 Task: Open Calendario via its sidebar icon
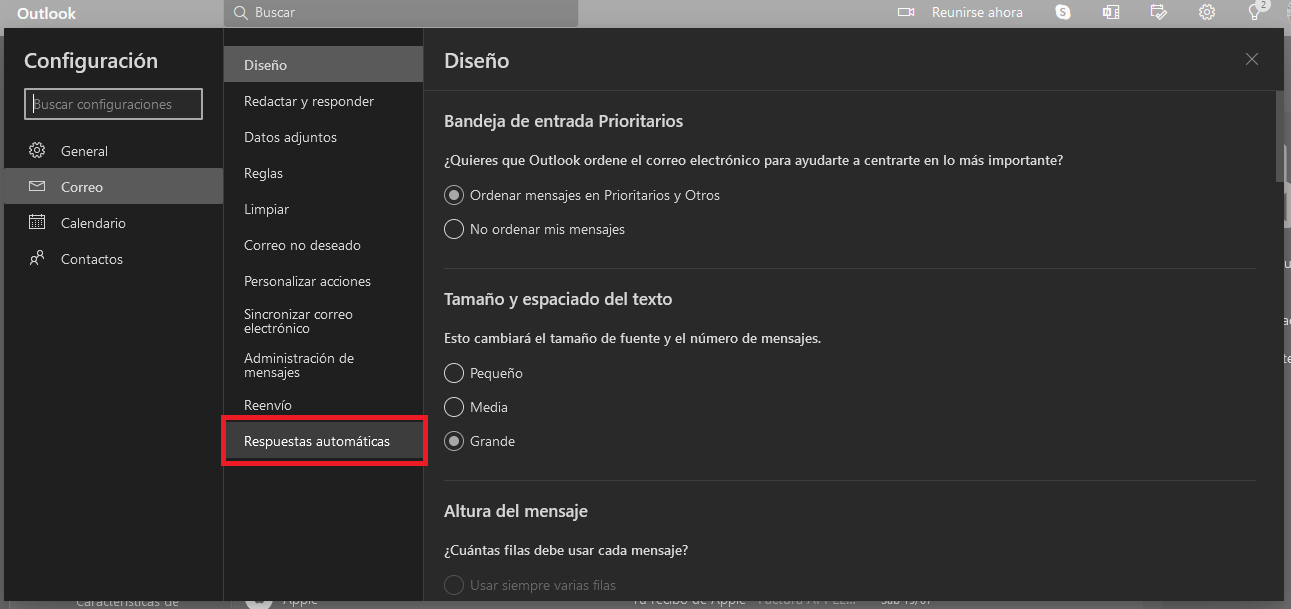pyautogui.click(x=37, y=222)
